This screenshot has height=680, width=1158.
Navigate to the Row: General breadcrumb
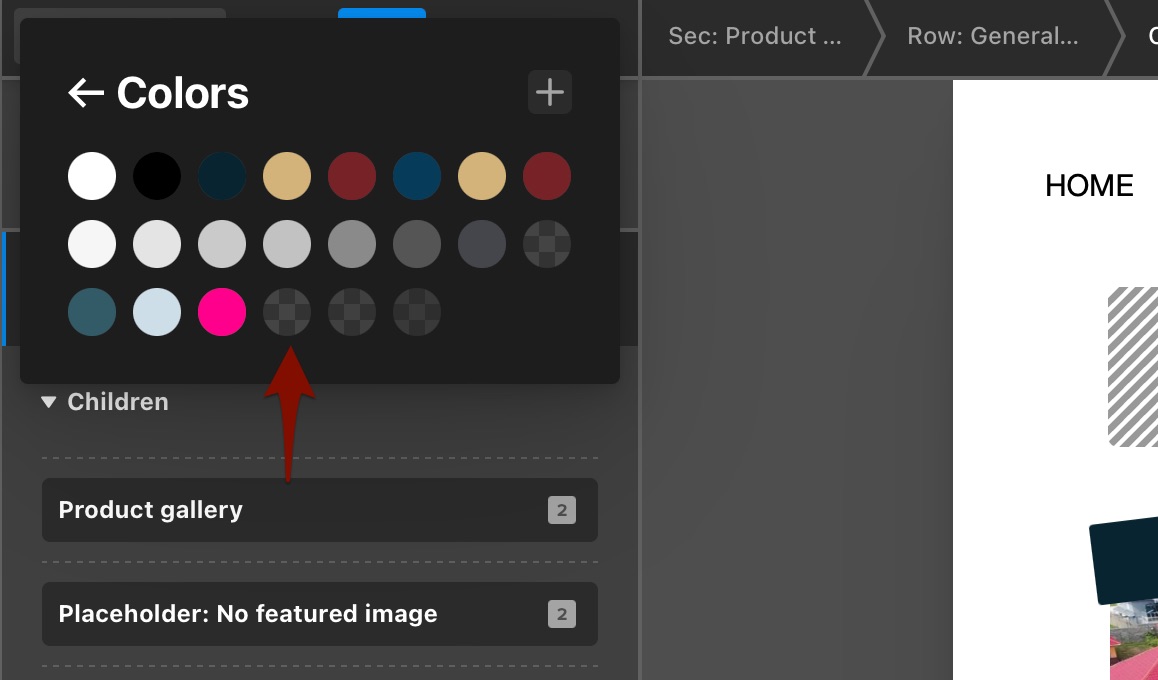point(992,37)
